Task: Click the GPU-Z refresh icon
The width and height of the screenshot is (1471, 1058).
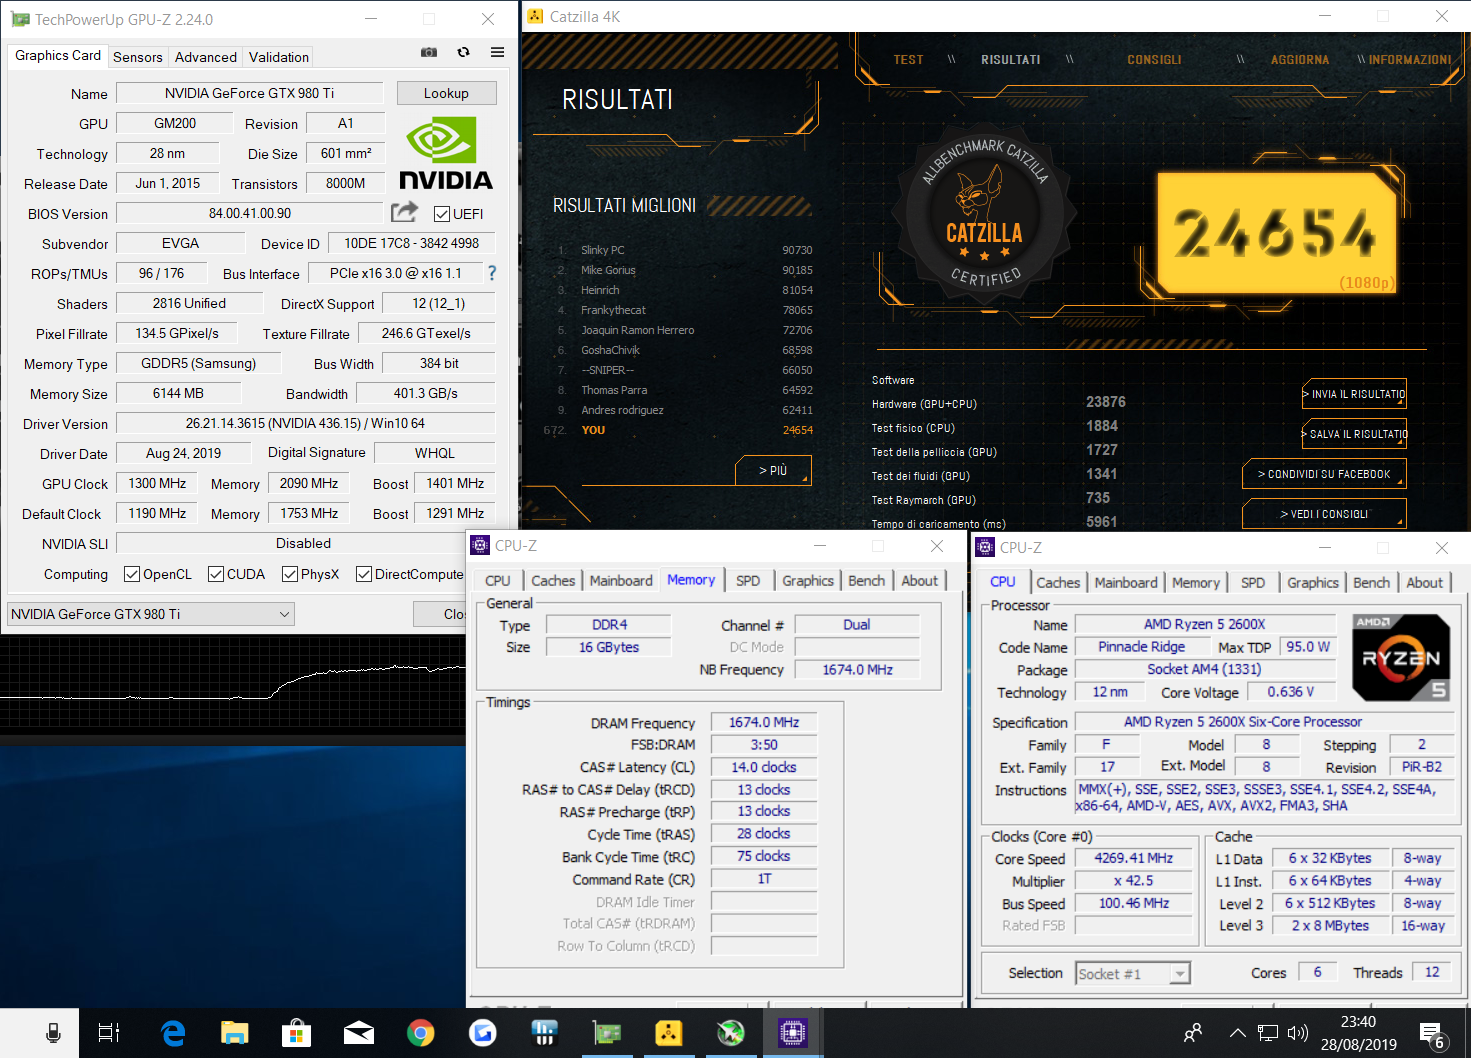Action: click(x=463, y=52)
